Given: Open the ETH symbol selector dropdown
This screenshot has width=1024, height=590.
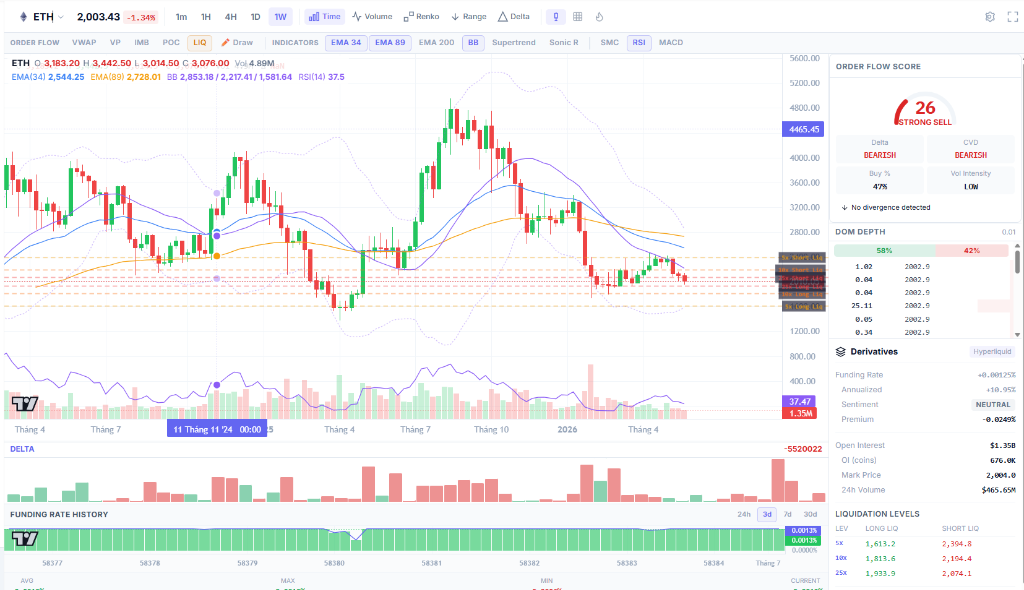Looking at the screenshot, I should [x=42, y=17].
